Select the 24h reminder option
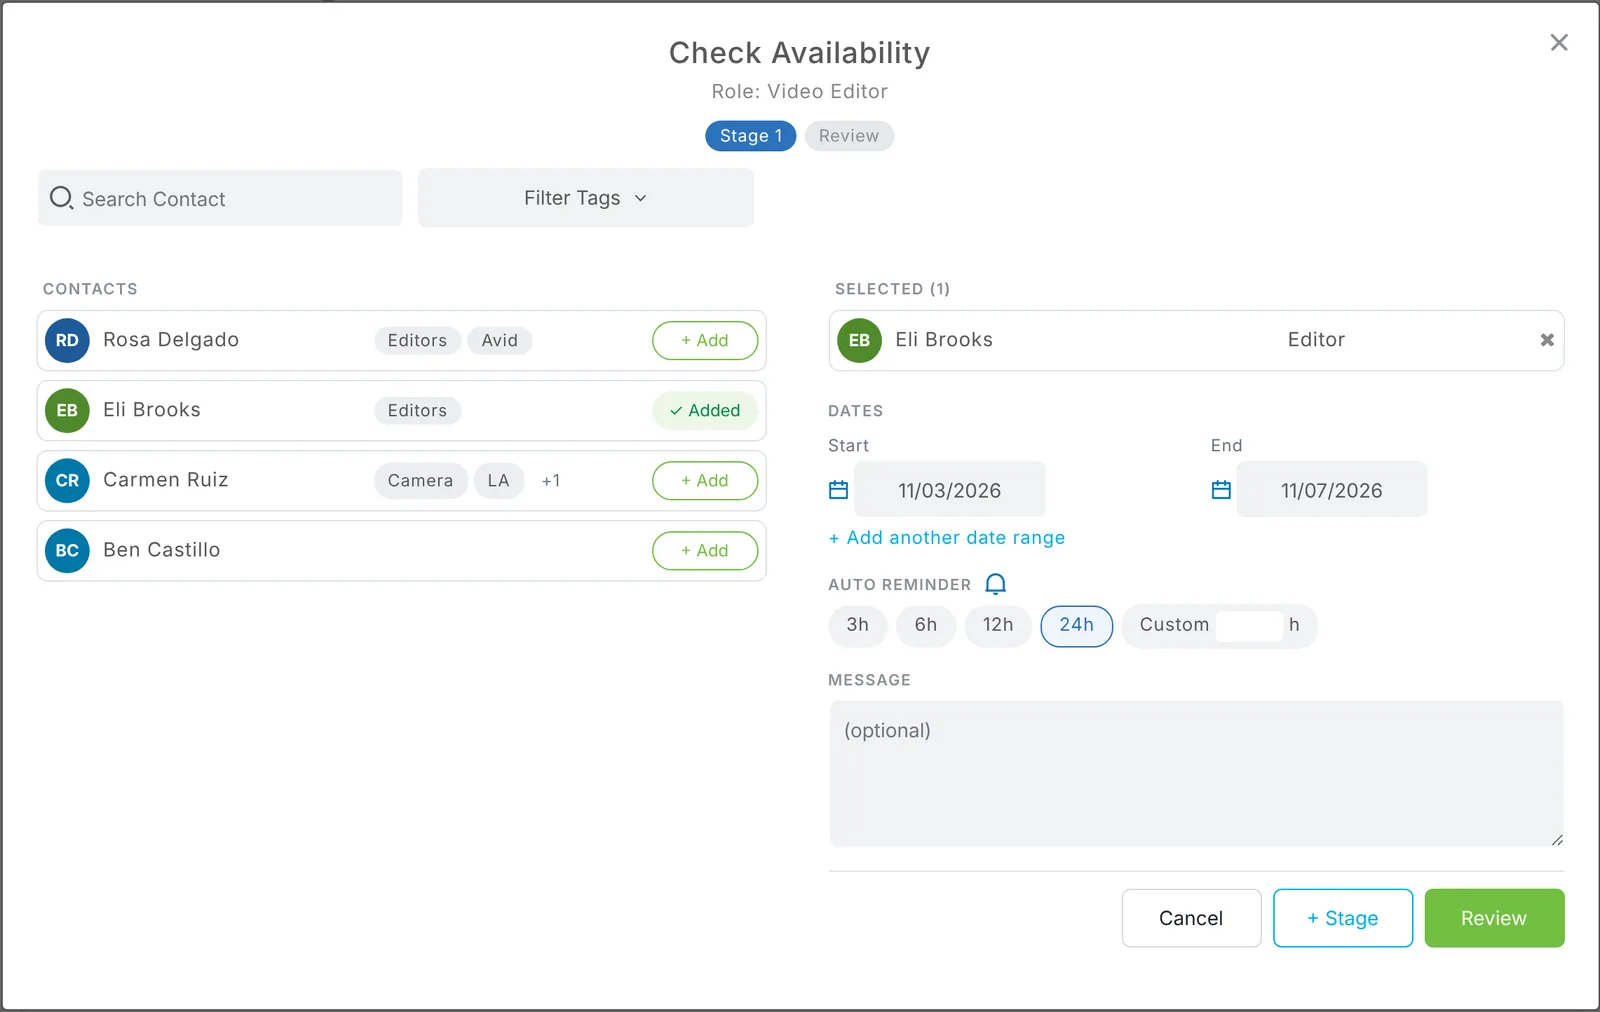This screenshot has height=1012, width=1600. tap(1077, 625)
